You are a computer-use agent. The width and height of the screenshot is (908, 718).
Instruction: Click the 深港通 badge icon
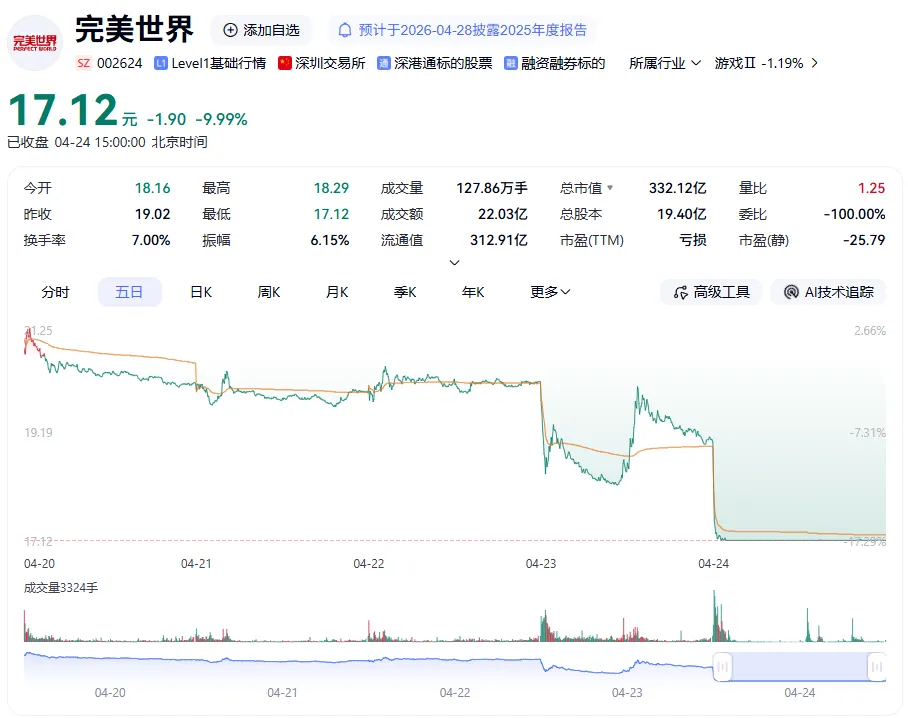(383, 63)
